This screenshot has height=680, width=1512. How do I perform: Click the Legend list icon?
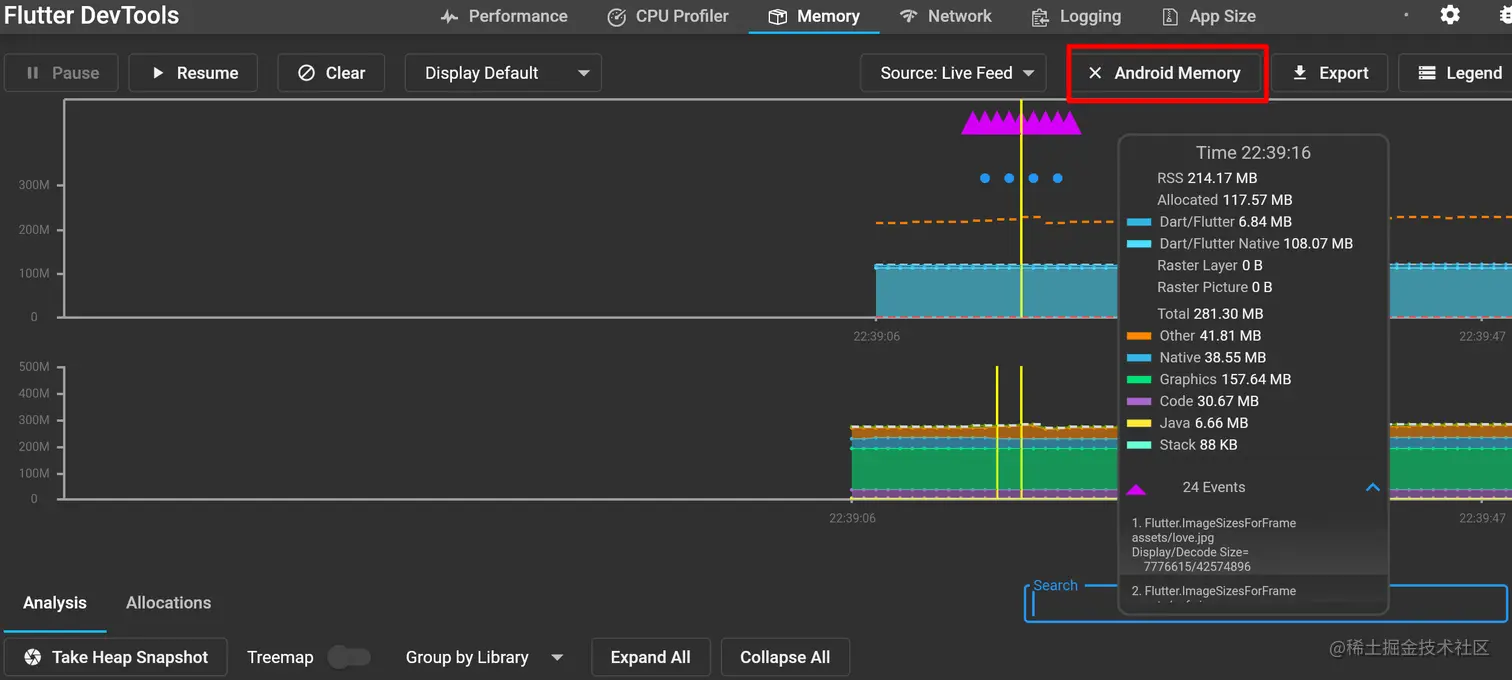(1427, 73)
